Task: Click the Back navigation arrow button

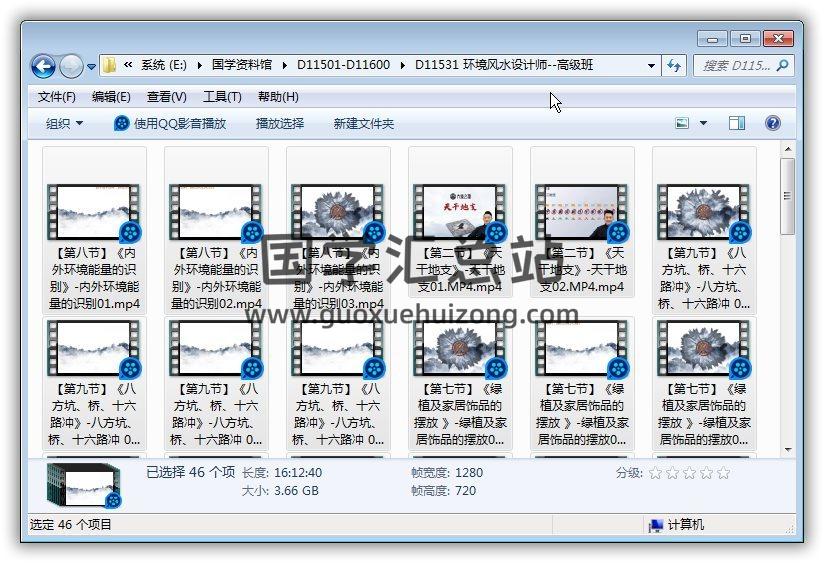Action: point(43,67)
